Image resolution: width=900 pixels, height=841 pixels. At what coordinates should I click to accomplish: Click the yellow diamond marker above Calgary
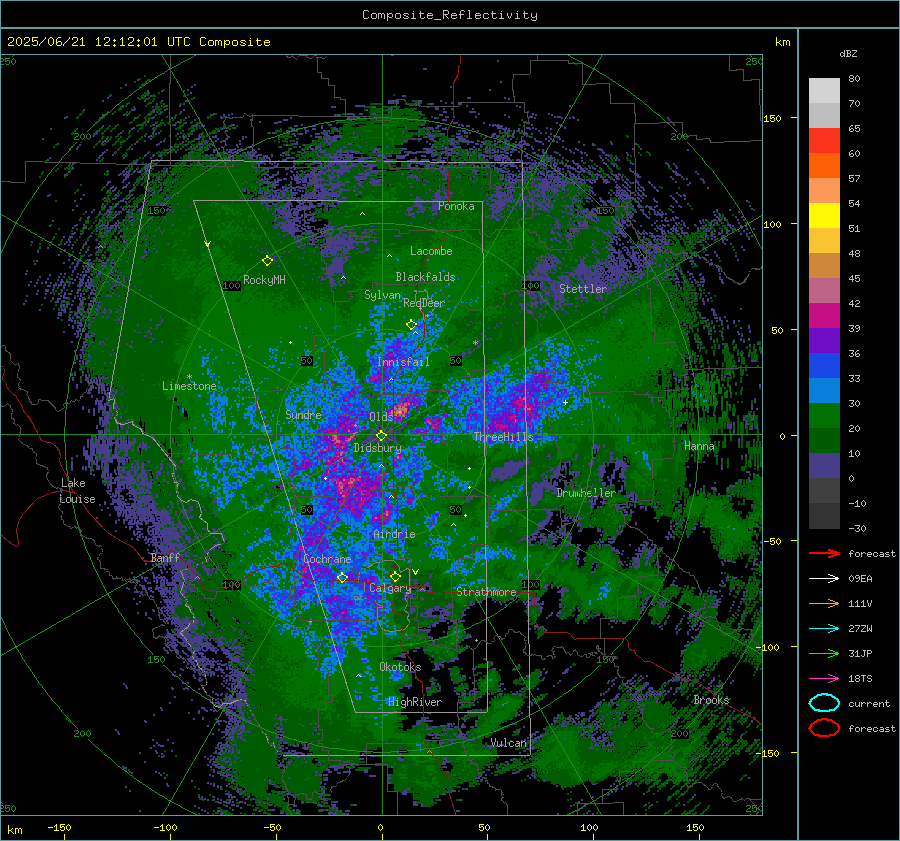click(395, 576)
